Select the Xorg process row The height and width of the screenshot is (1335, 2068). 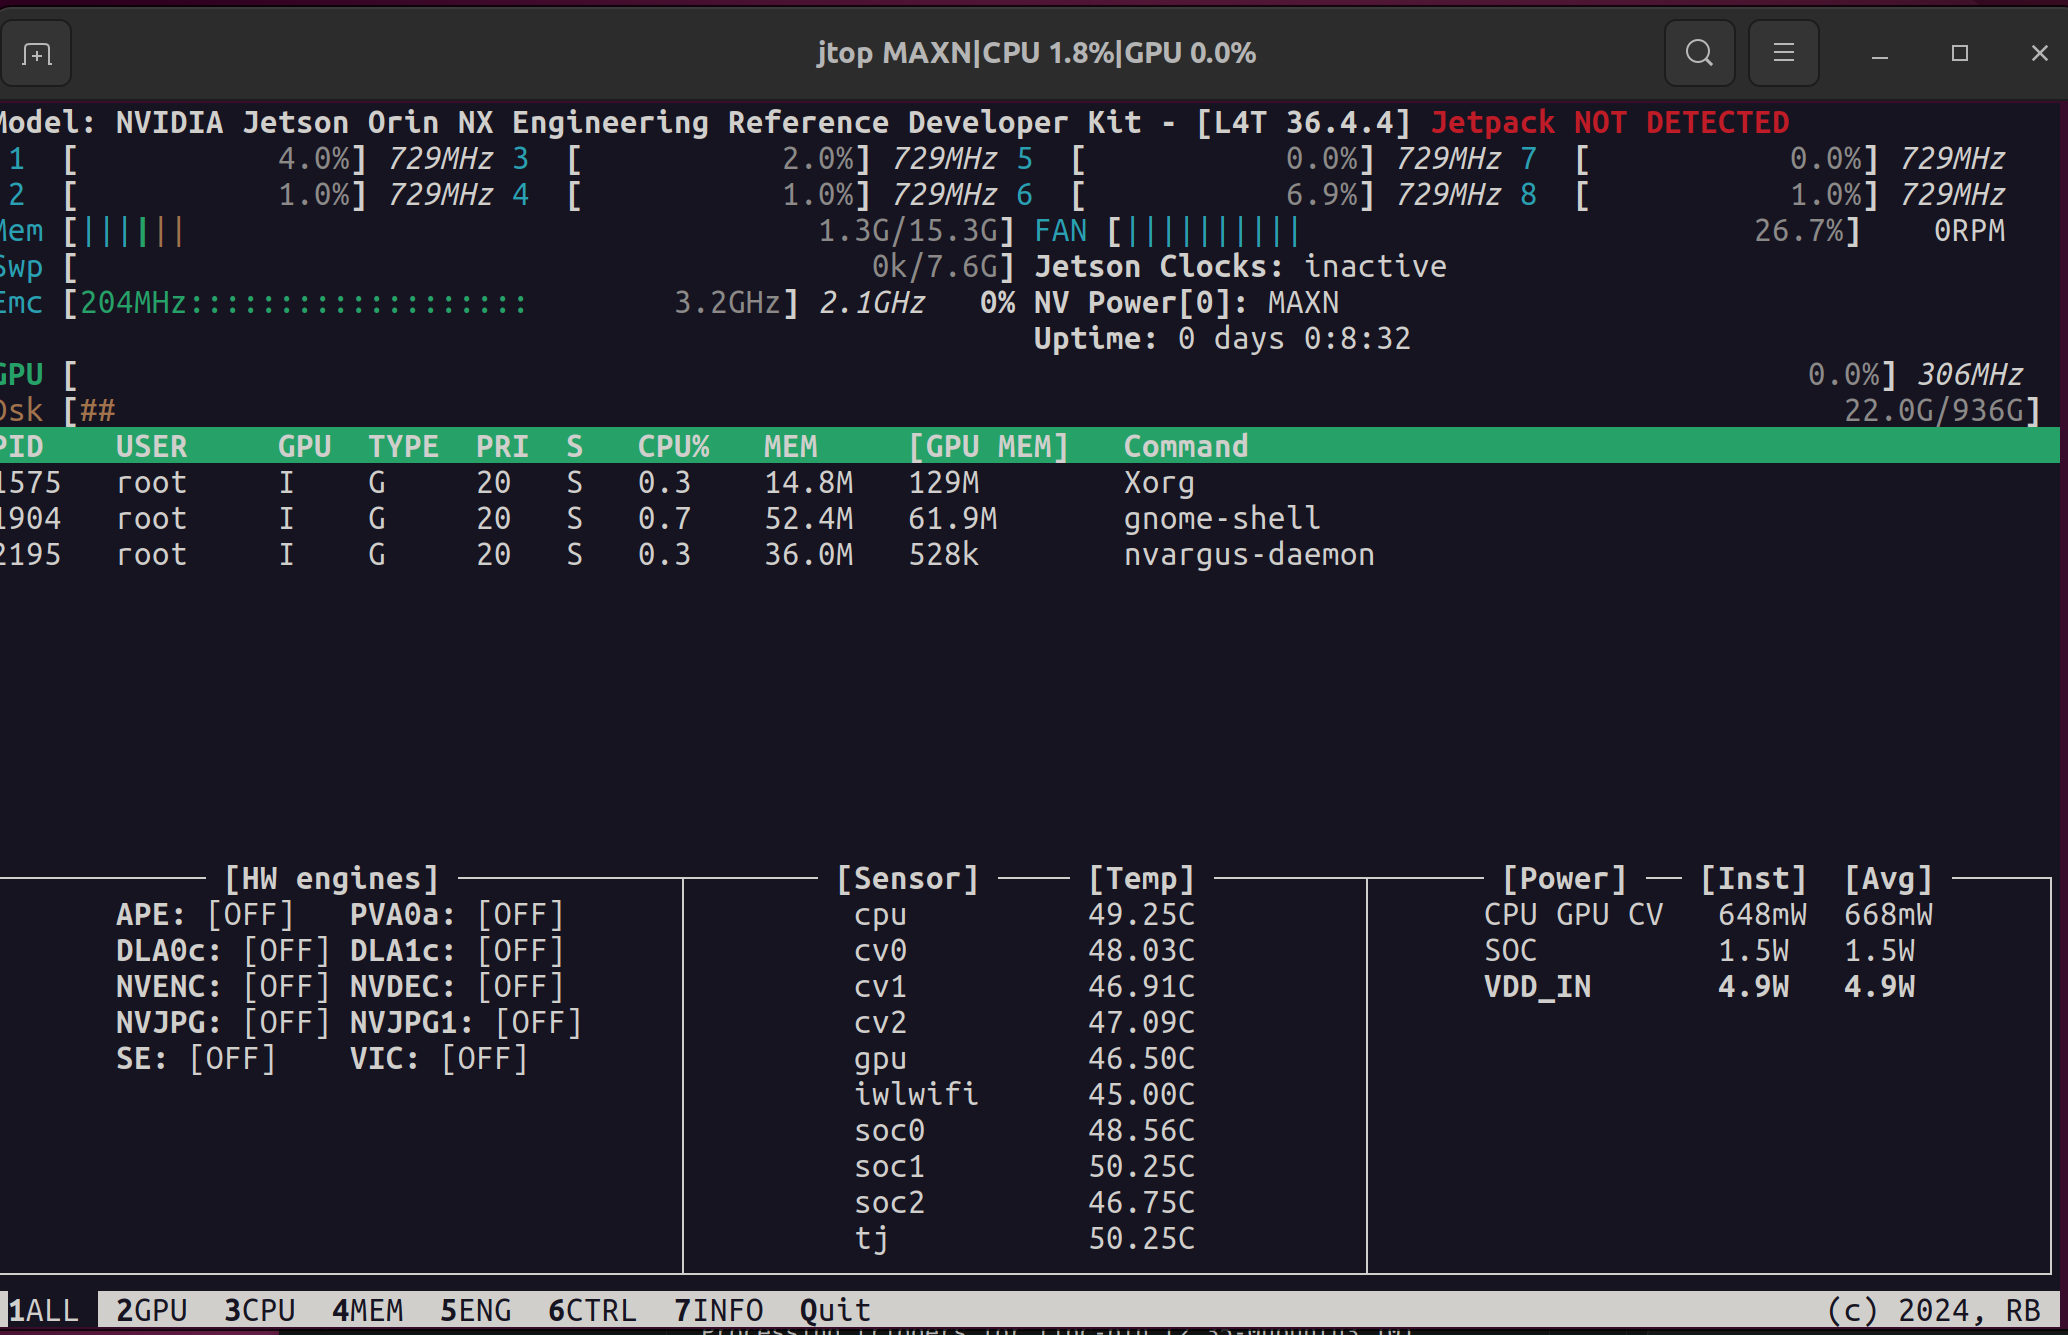click(1158, 482)
